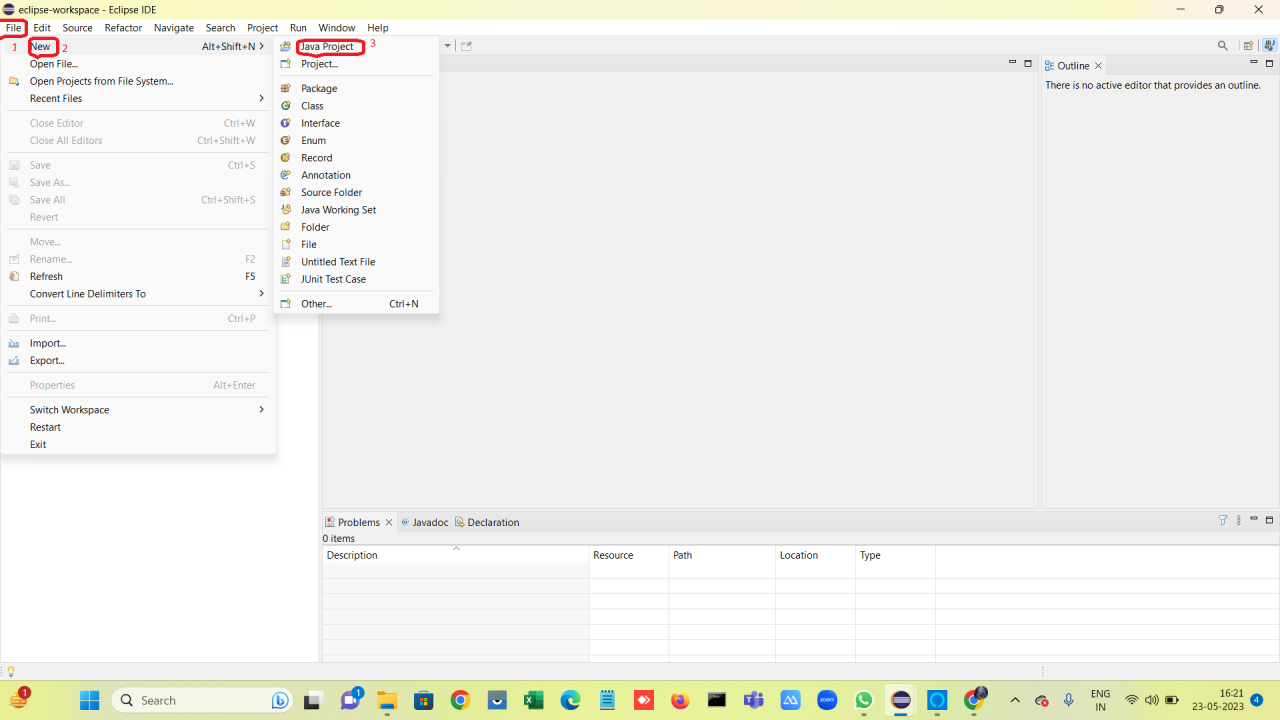Click the Windows taskbar Search box
This screenshot has width=1280, height=720.
pyautogui.click(x=202, y=700)
